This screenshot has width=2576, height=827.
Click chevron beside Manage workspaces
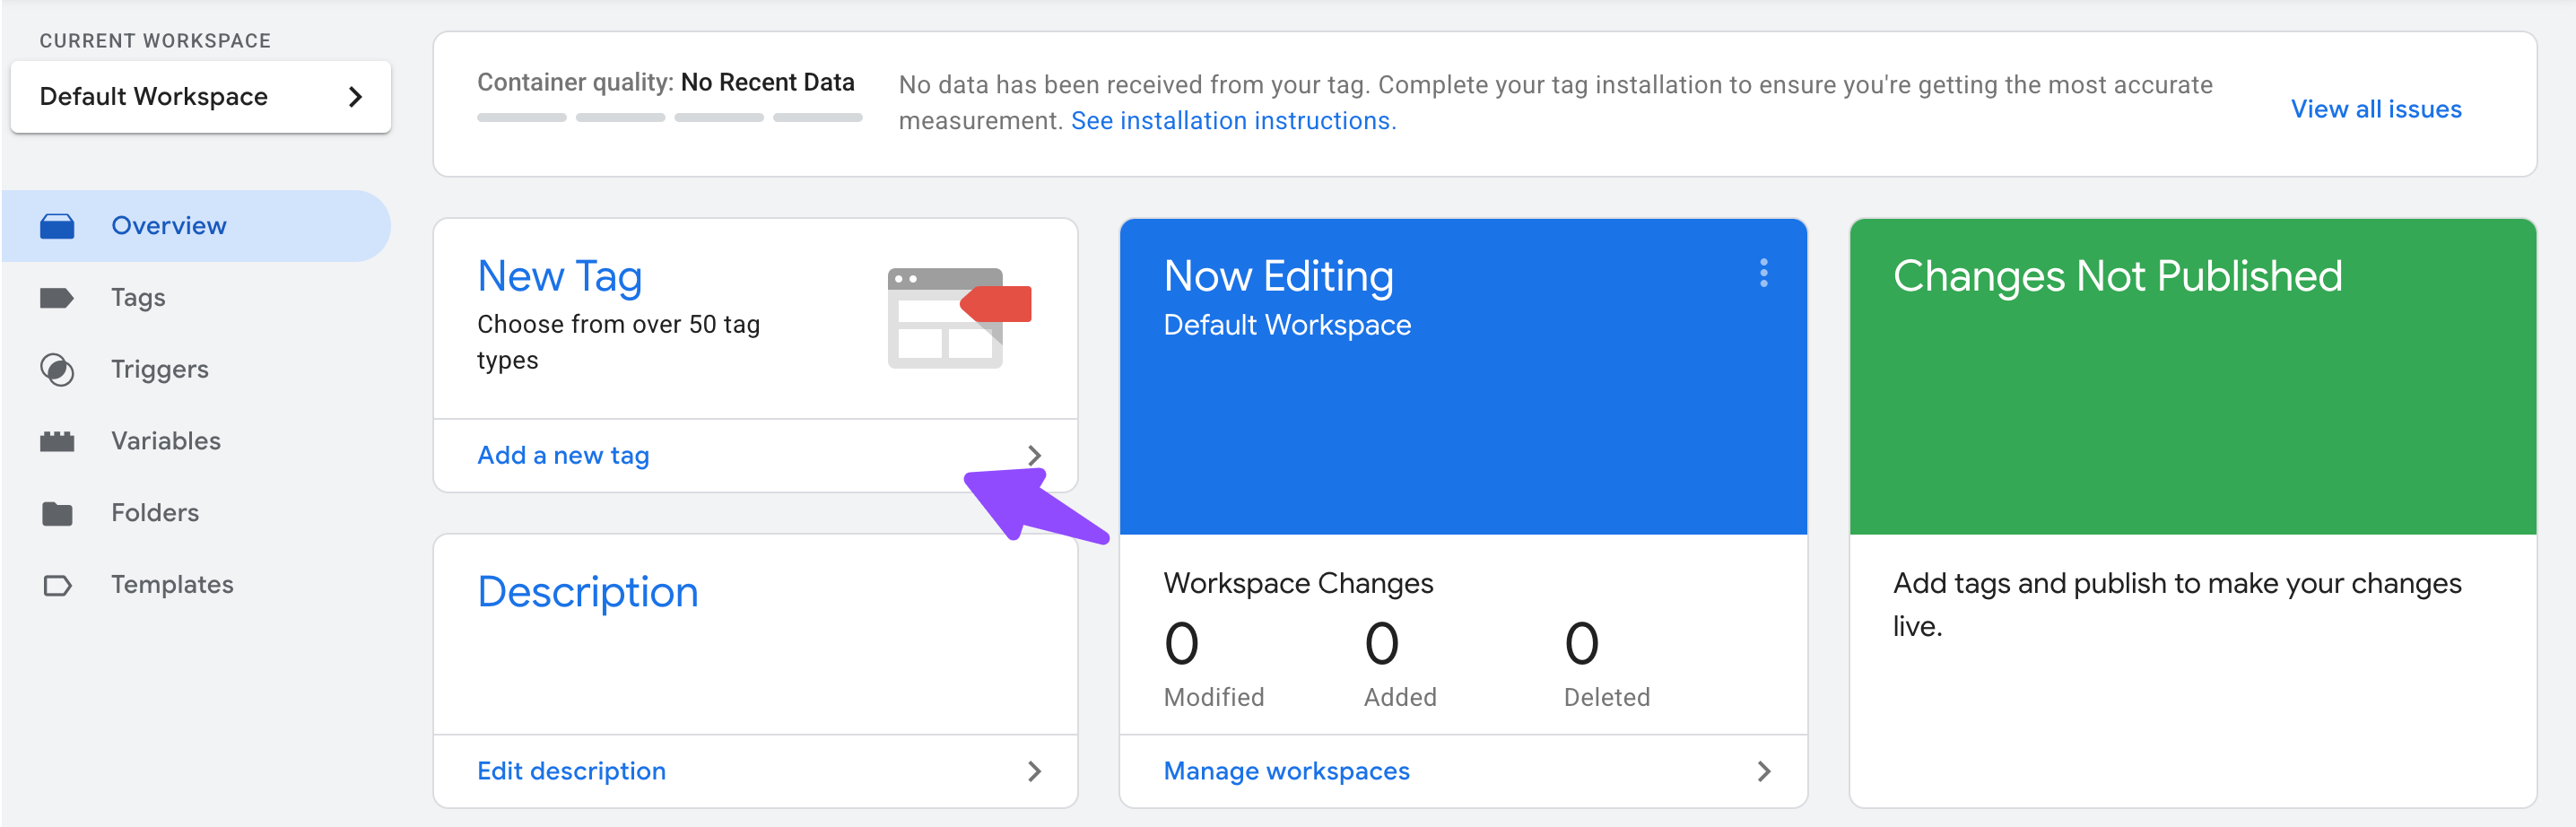pyautogui.click(x=1763, y=771)
